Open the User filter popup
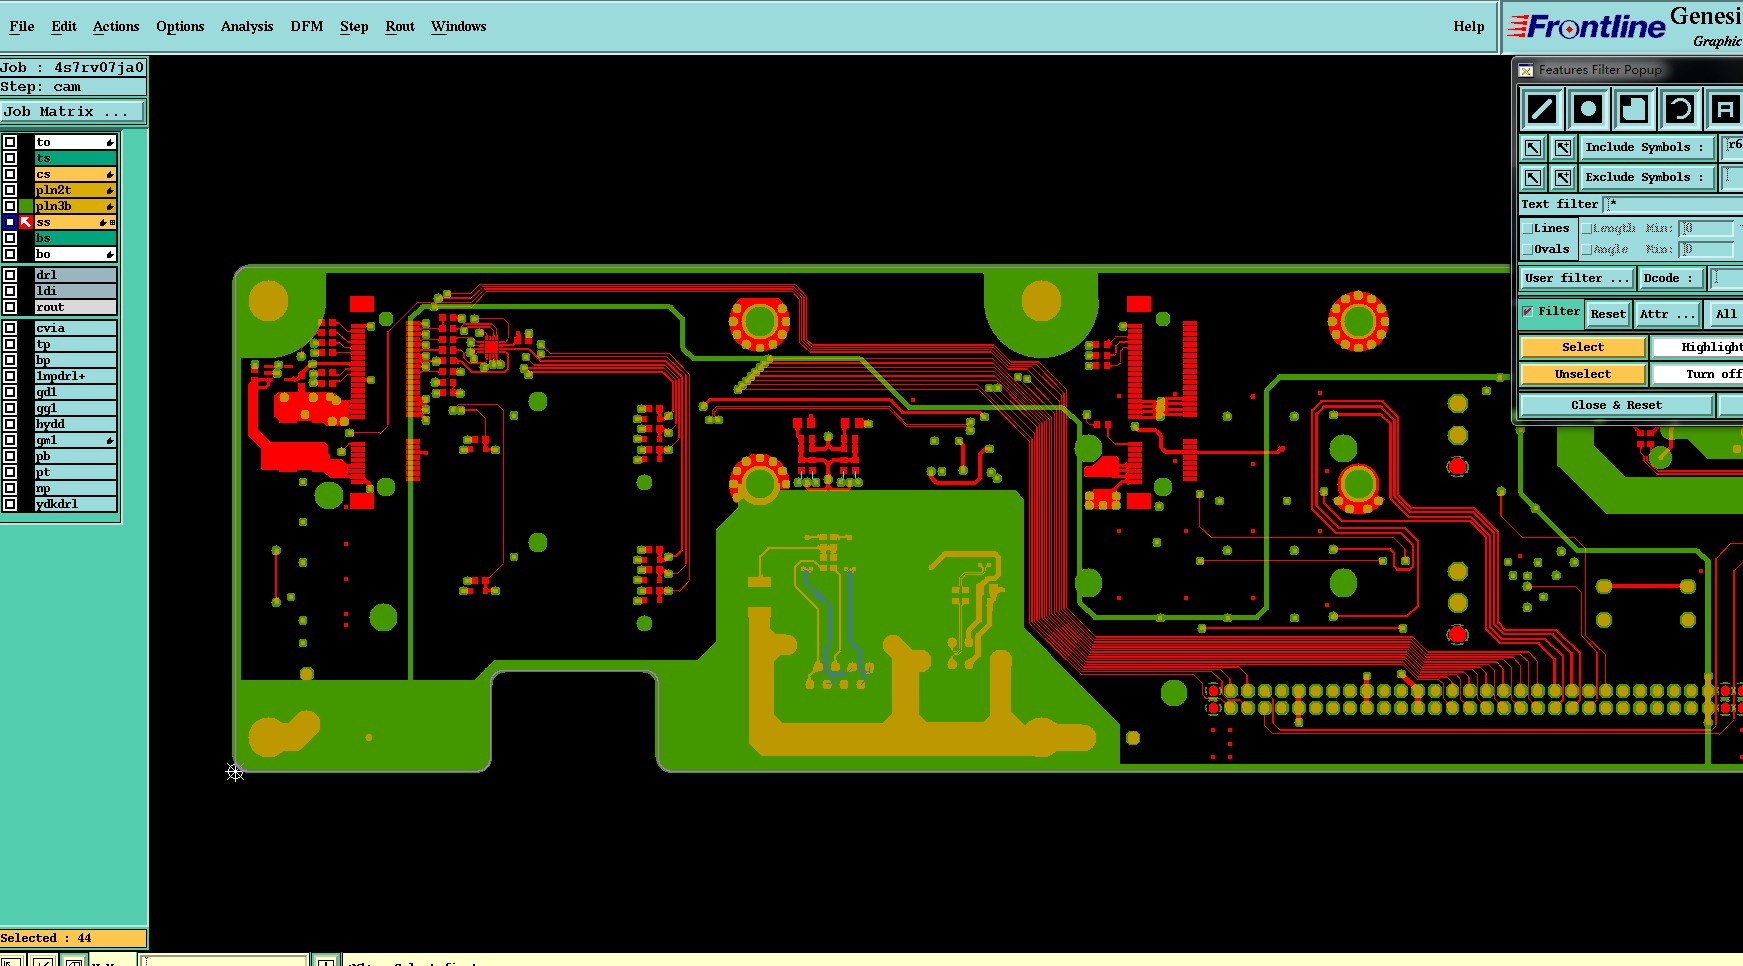Image resolution: width=1743 pixels, height=966 pixels. (1577, 278)
